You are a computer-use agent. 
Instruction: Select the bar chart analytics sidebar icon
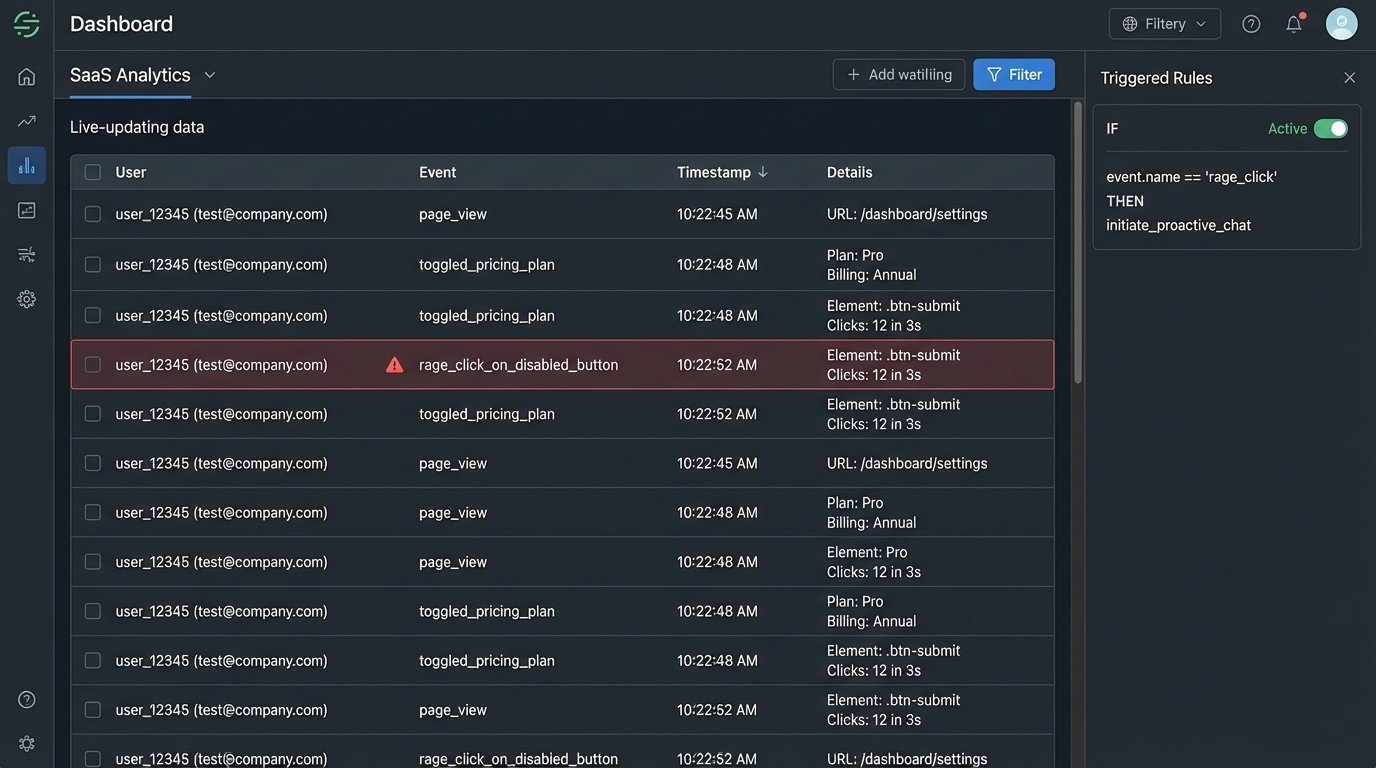tap(27, 166)
